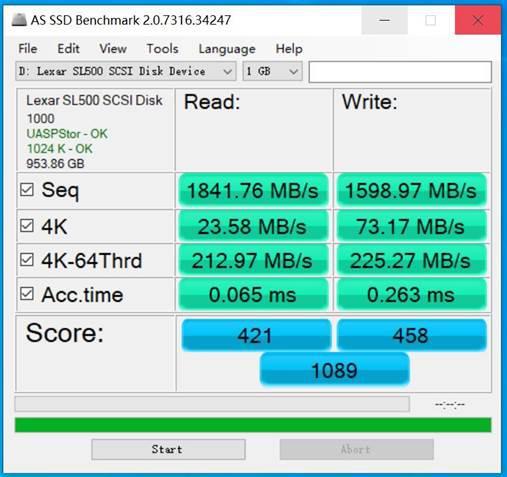Click the AS SSD Benchmark title bar icon
This screenshot has width=507, height=477.
coord(19,20)
